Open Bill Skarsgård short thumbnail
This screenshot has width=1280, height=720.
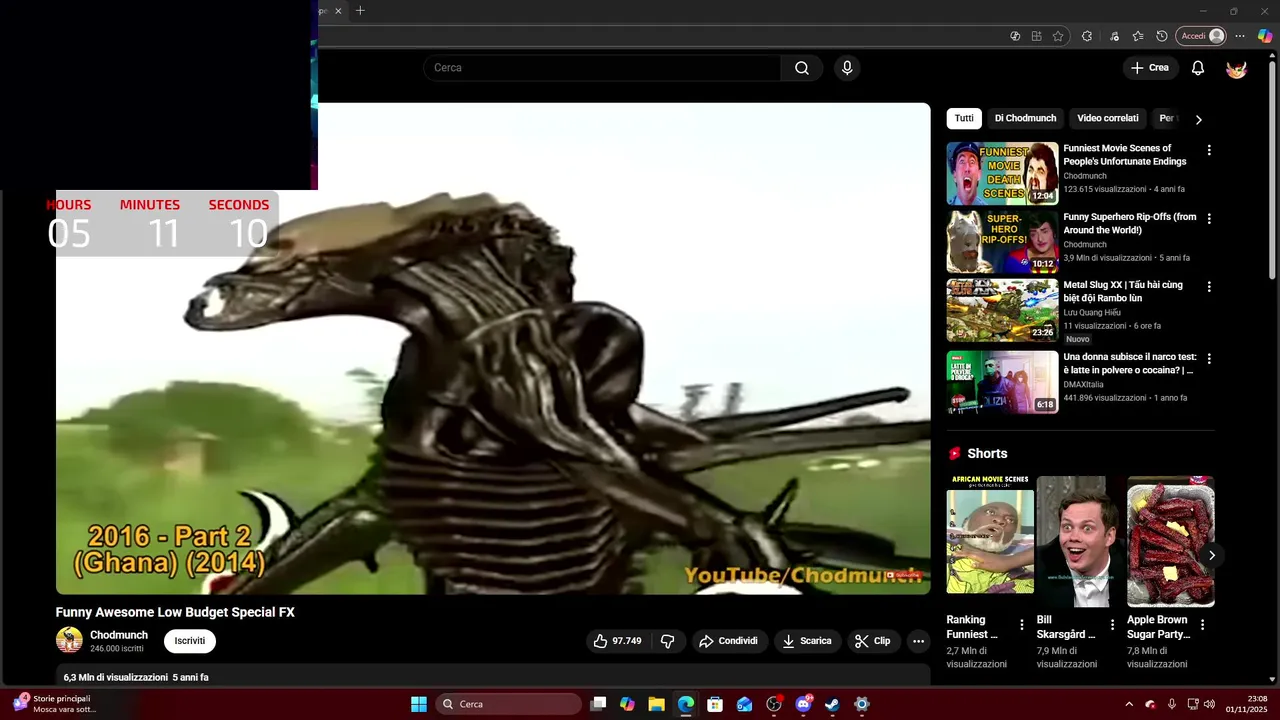pyautogui.click(x=1080, y=541)
